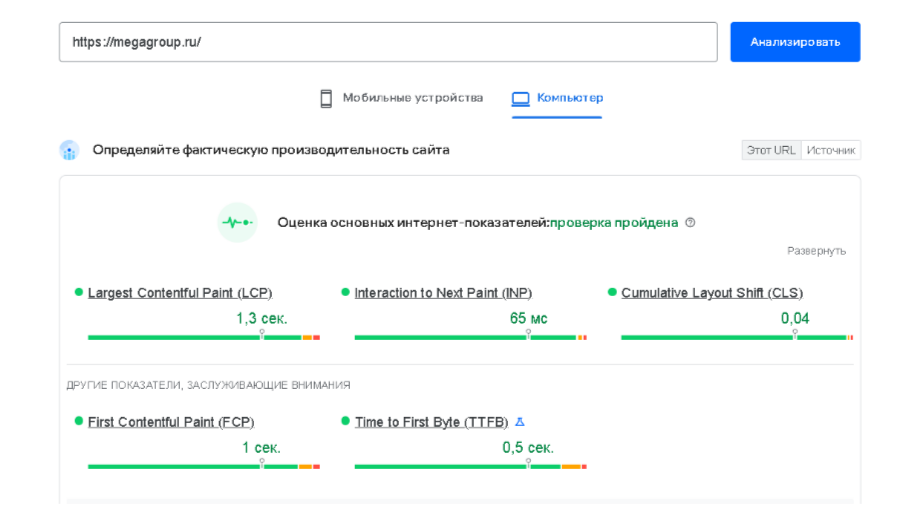Expand details with "Развернуть"
Screen dimensions: 908x511
pos(816,251)
